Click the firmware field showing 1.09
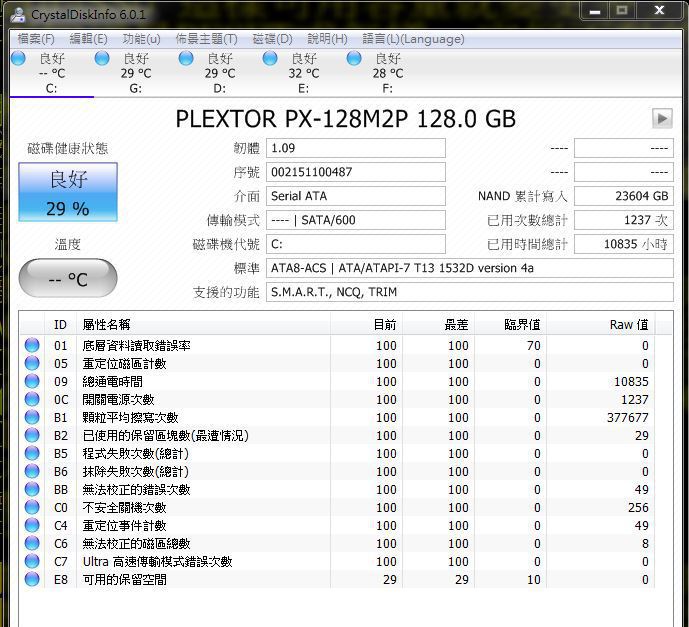This screenshot has width=689, height=627. (x=356, y=148)
